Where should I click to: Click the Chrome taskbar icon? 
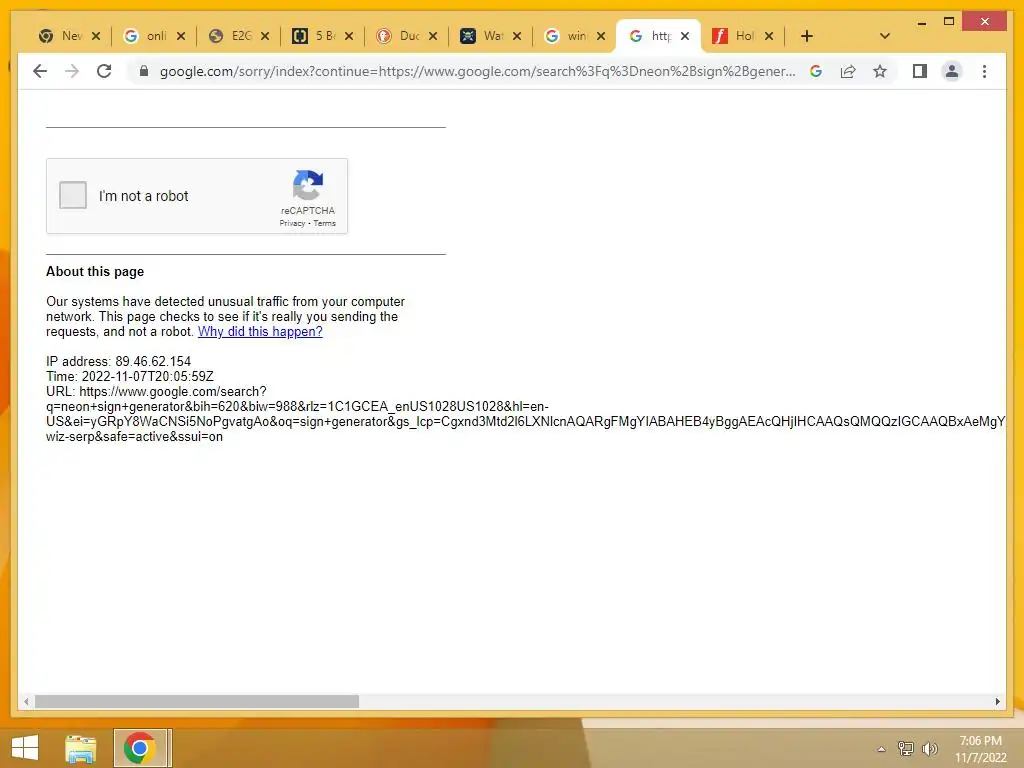139,748
